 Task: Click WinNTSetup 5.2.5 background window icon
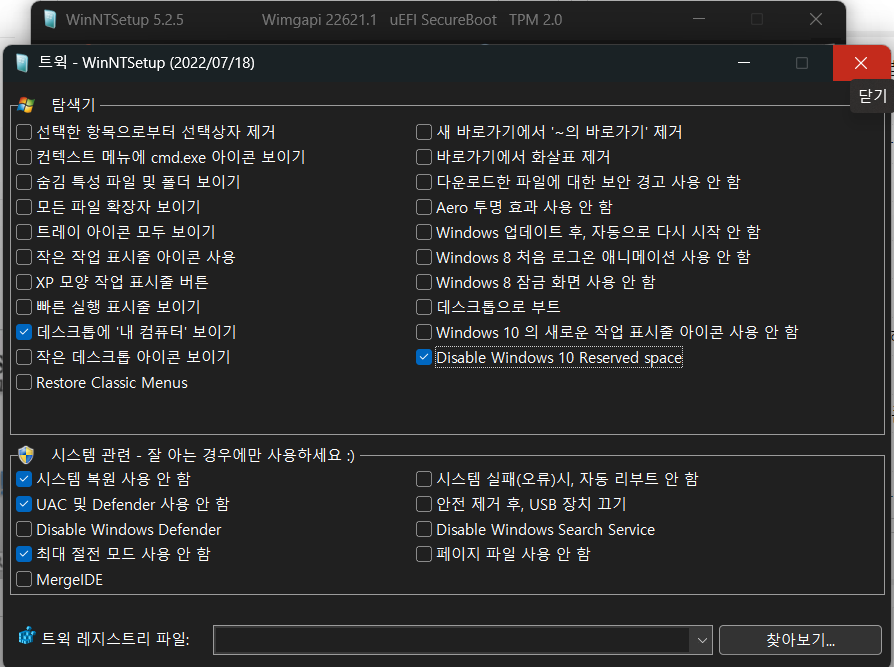point(50,19)
